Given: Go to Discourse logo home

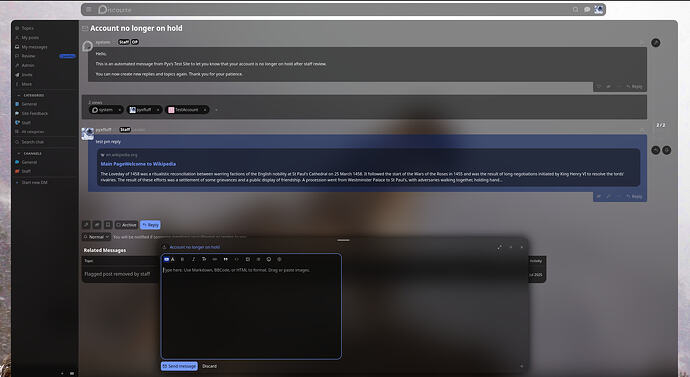Looking at the screenshot, I should (114, 9).
